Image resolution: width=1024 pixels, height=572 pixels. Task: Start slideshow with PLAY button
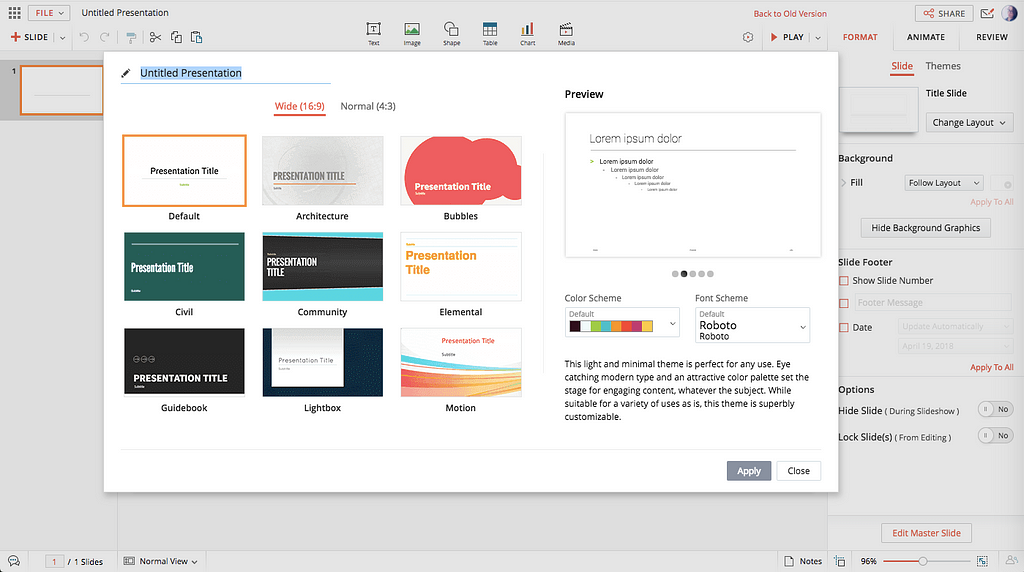pyautogui.click(x=787, y=37)
